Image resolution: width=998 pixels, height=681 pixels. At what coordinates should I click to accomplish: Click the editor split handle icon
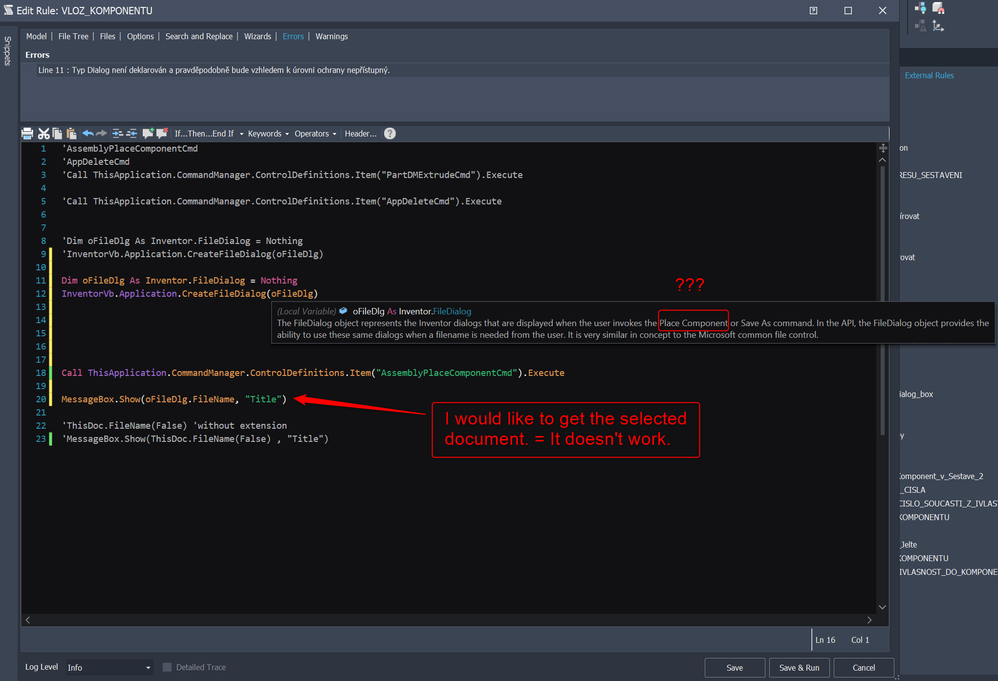(x=883, y=148)
